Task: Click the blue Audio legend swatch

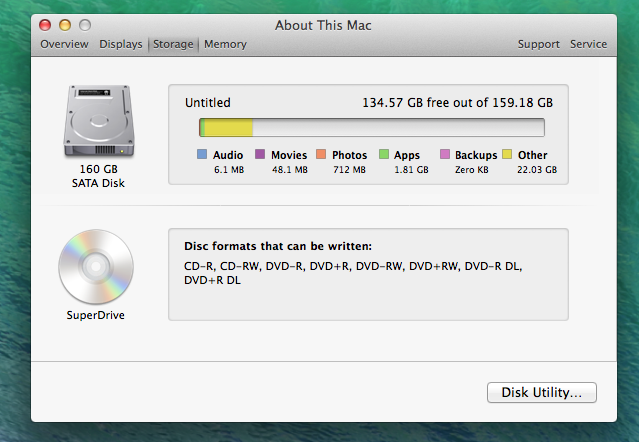Action: tap(202, 155)
